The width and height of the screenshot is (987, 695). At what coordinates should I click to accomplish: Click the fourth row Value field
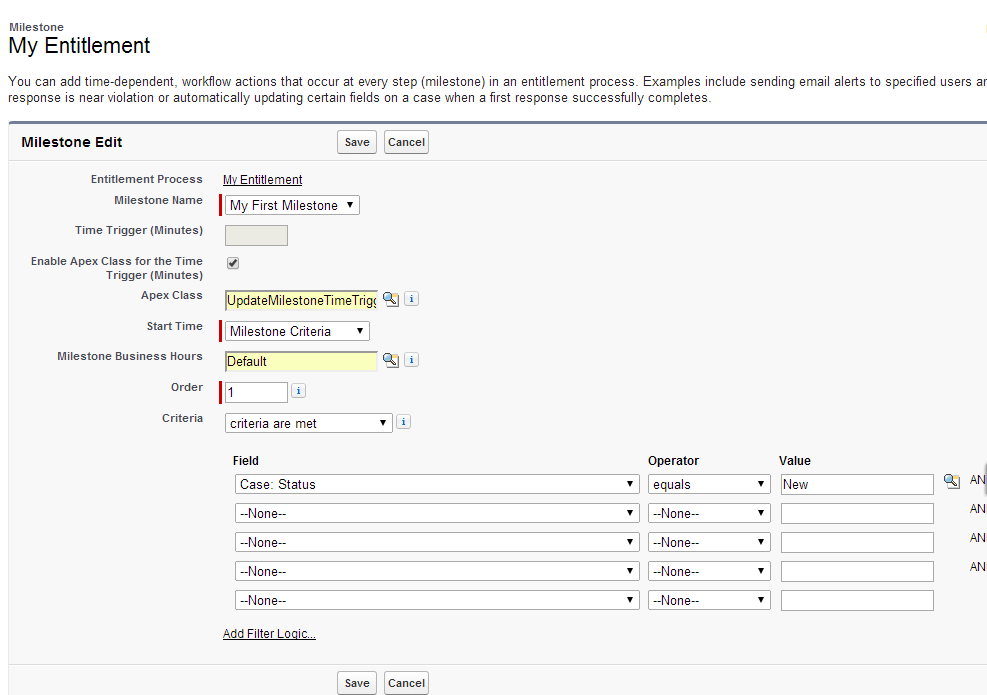857,571
